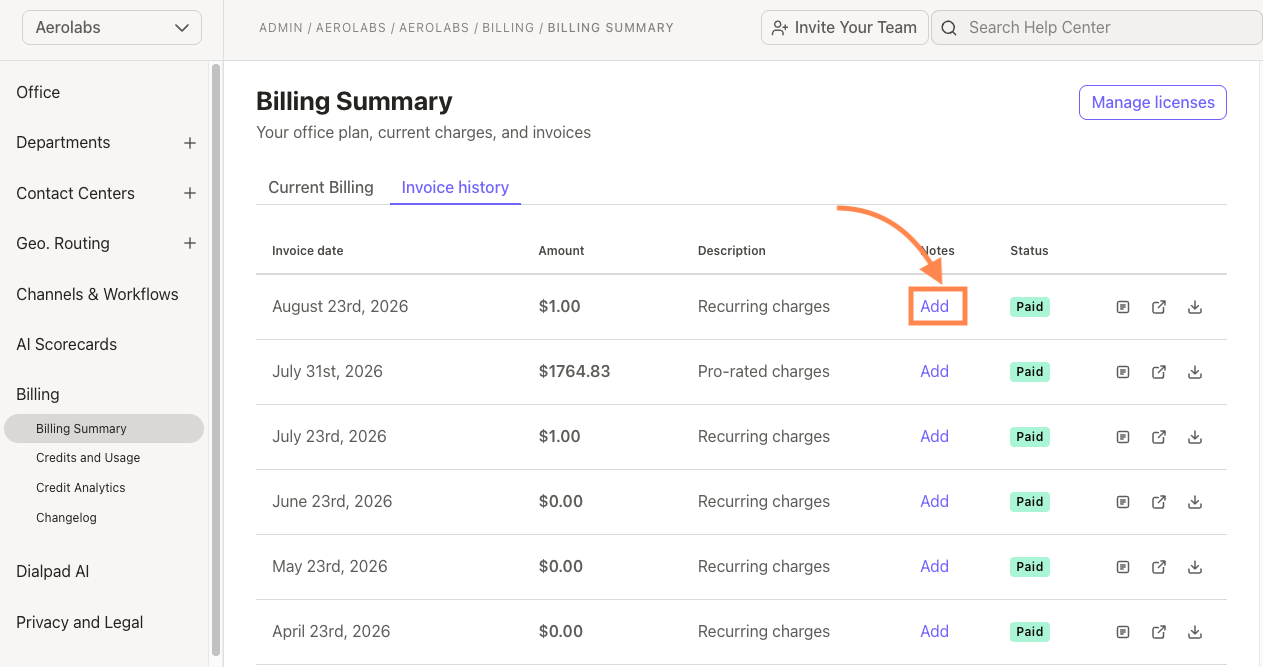
Task: Go to Privacy and Legal
Action: [79, 622]
